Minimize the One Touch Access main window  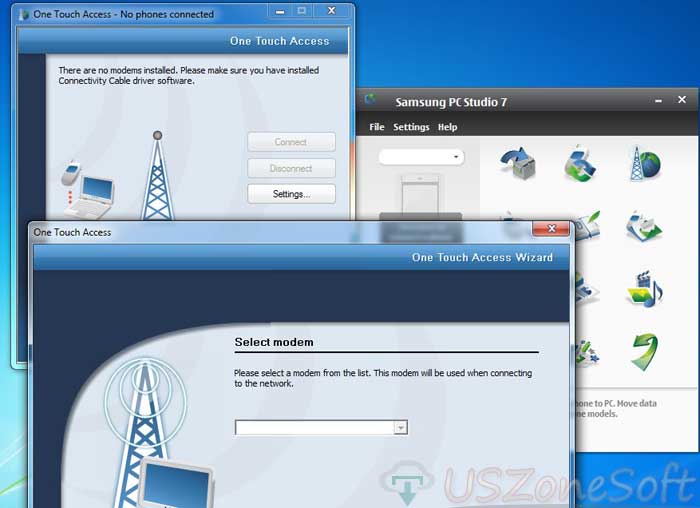tap(280, 12)
